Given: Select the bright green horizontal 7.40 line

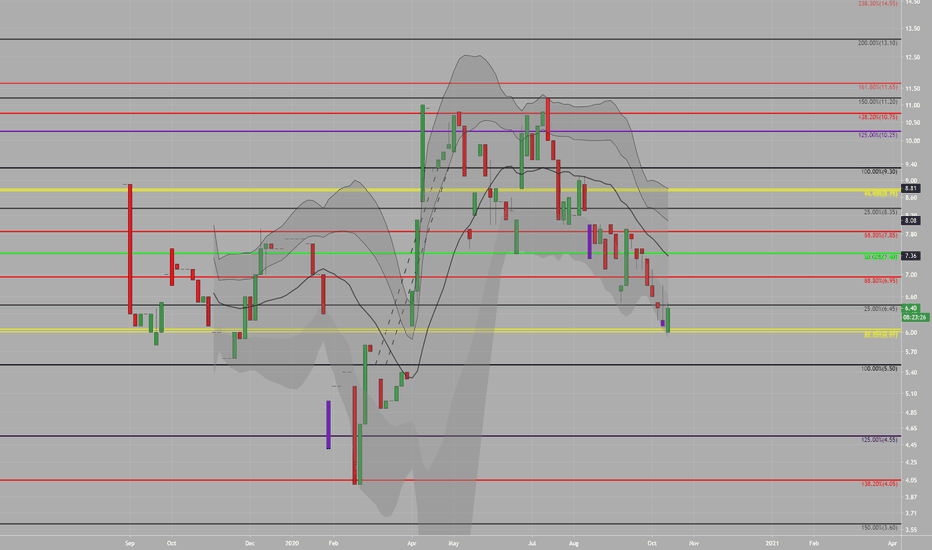Looking at the screenshot, I should (450, 254).
